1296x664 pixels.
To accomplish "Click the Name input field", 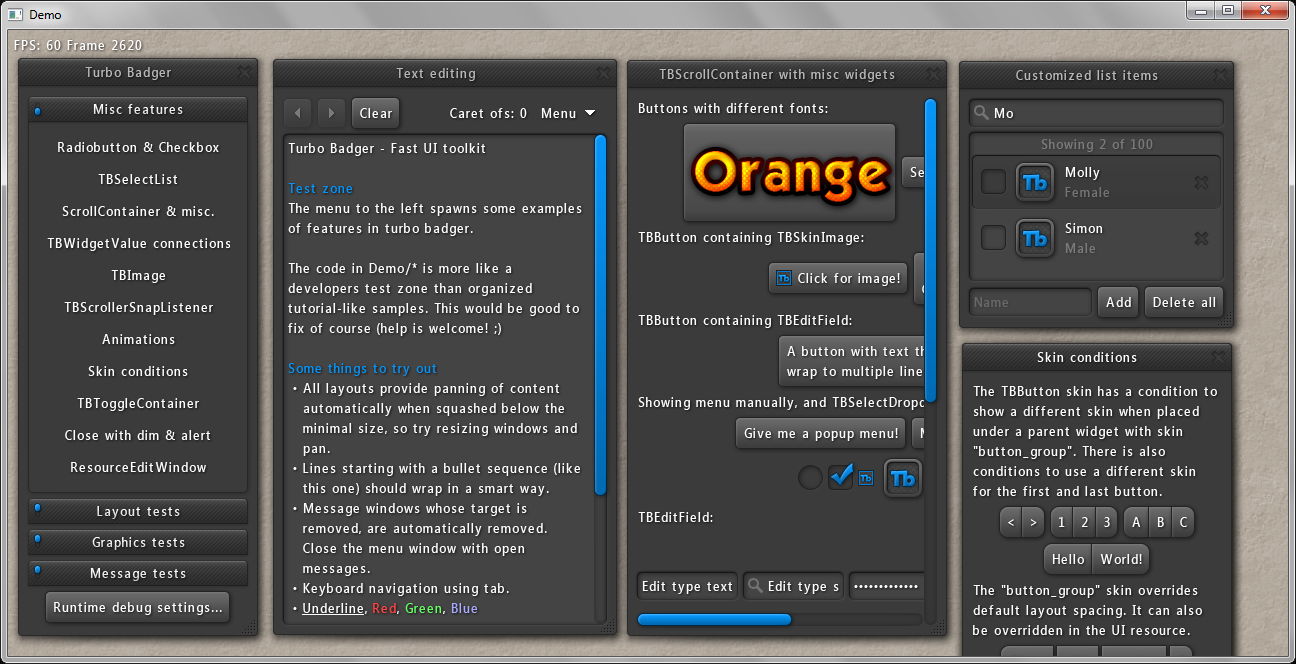I will (1029, 301).
